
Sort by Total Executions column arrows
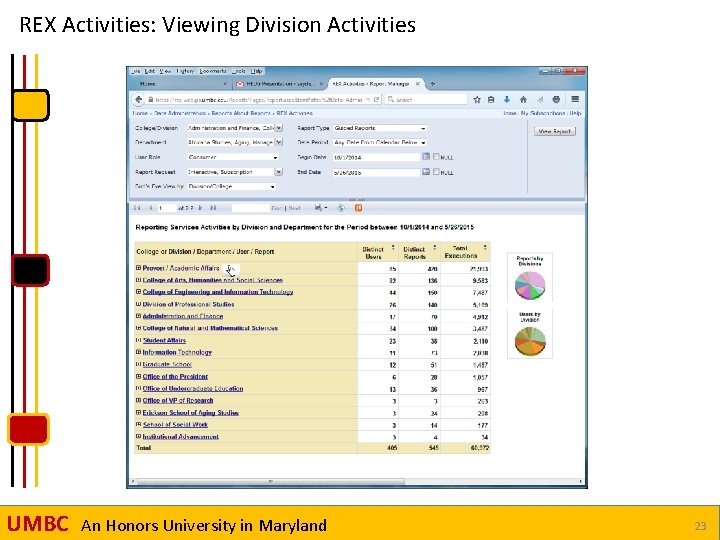(x=485, y=248)
